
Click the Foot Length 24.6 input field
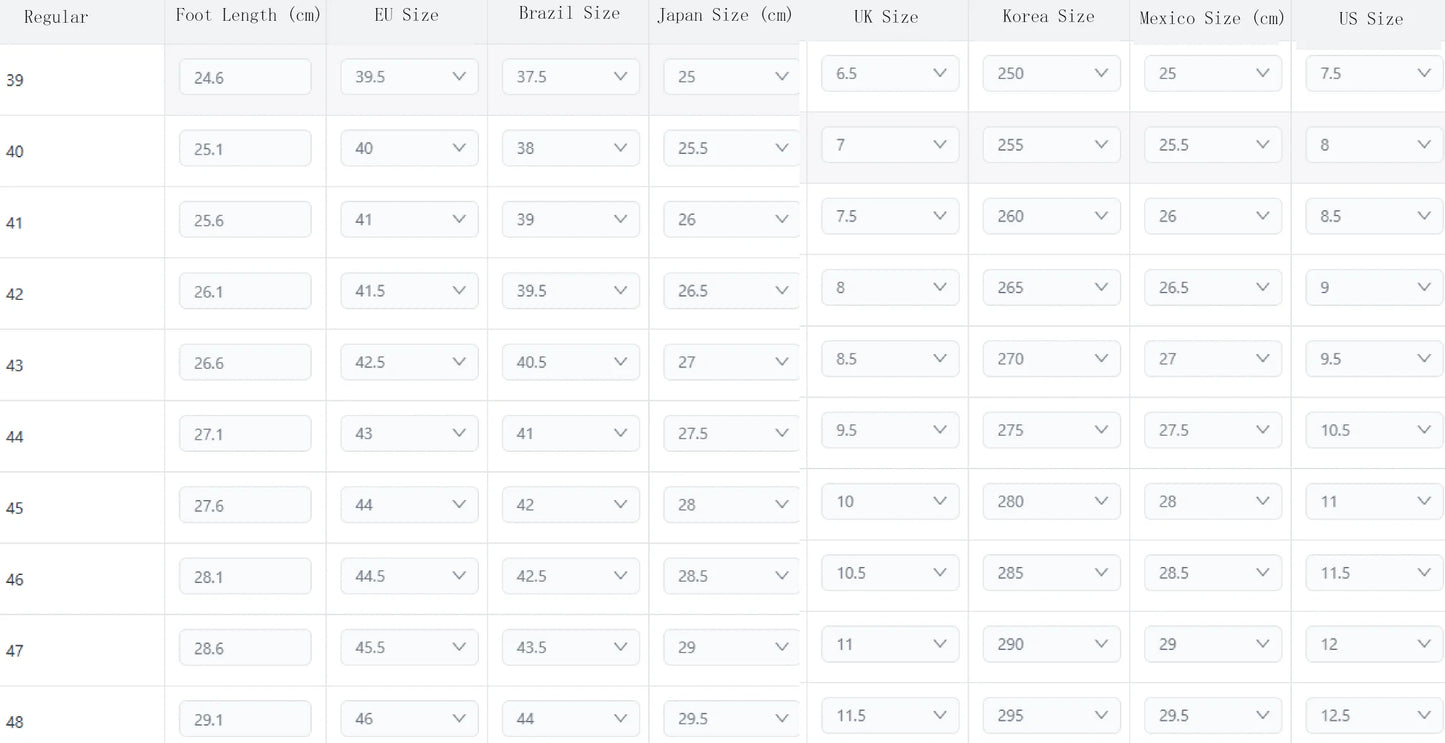click(245, 77)
